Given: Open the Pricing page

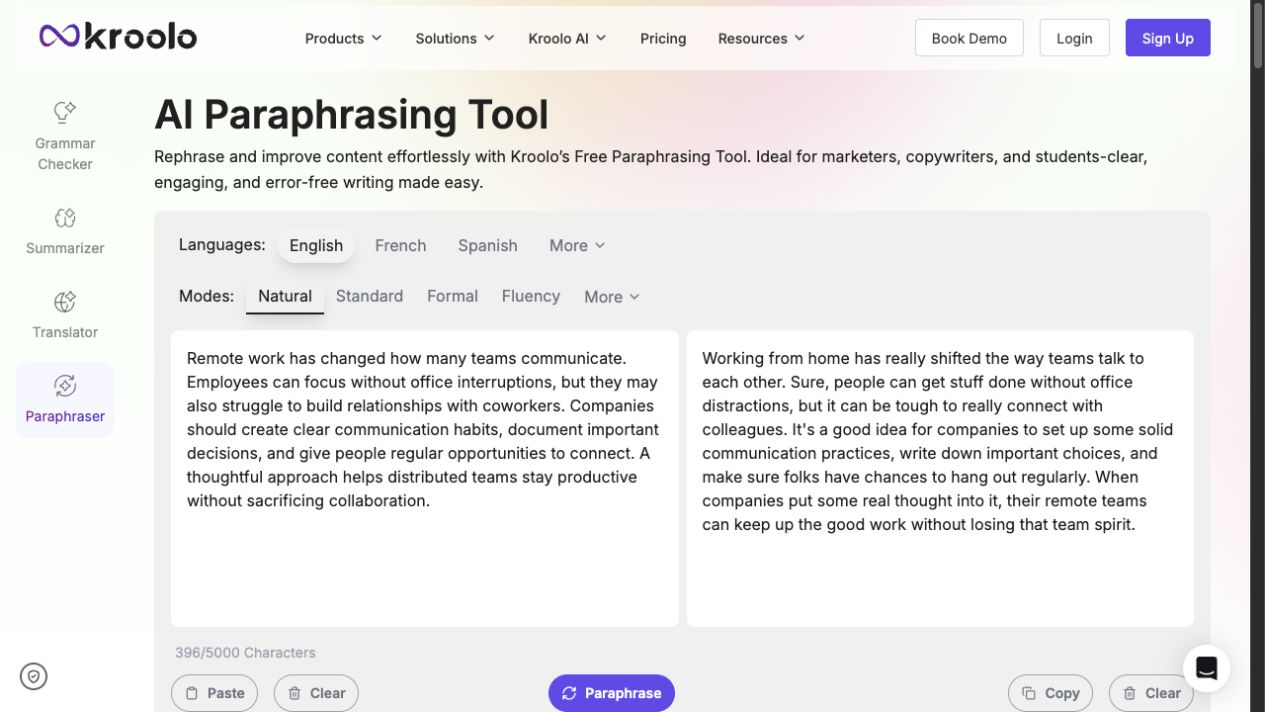Looking at the screenshot, I should 663,38.
